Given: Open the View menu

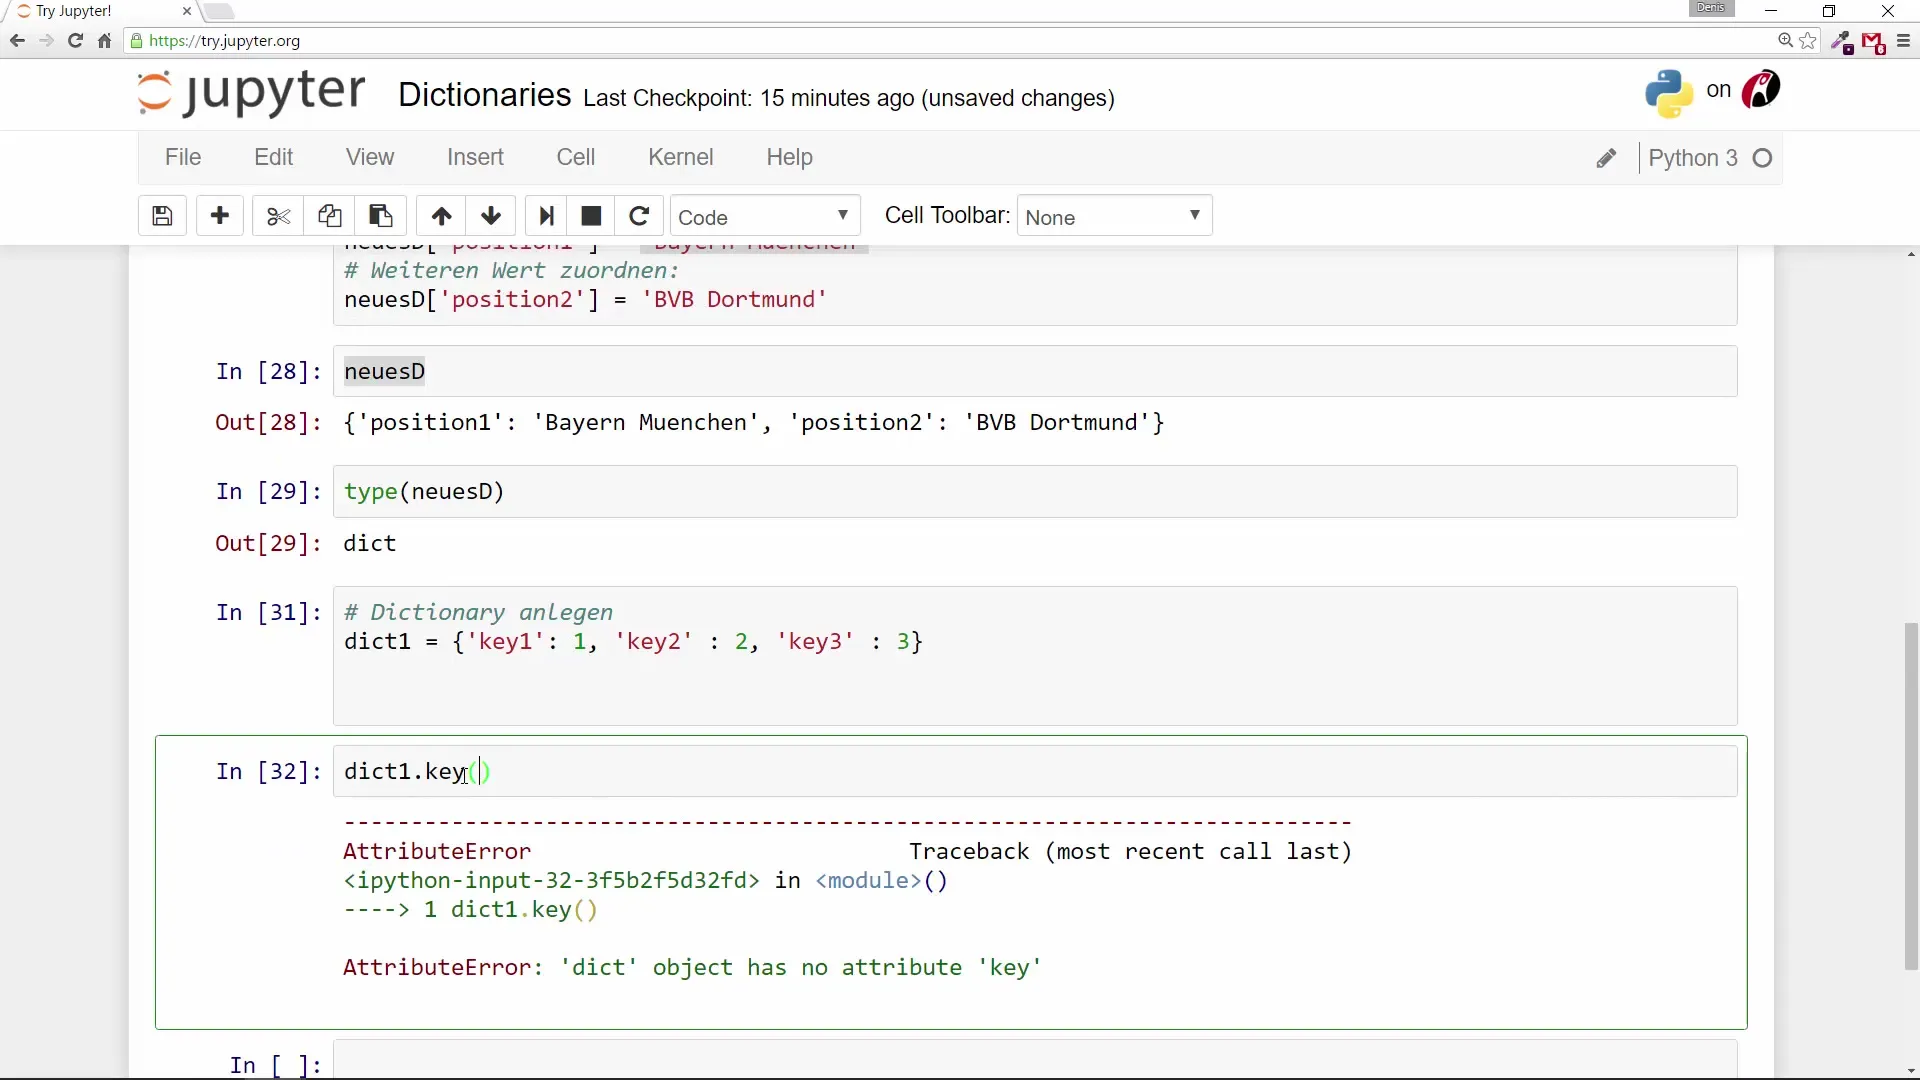Looking at the screenshot, I should click(x=370, y=157).
